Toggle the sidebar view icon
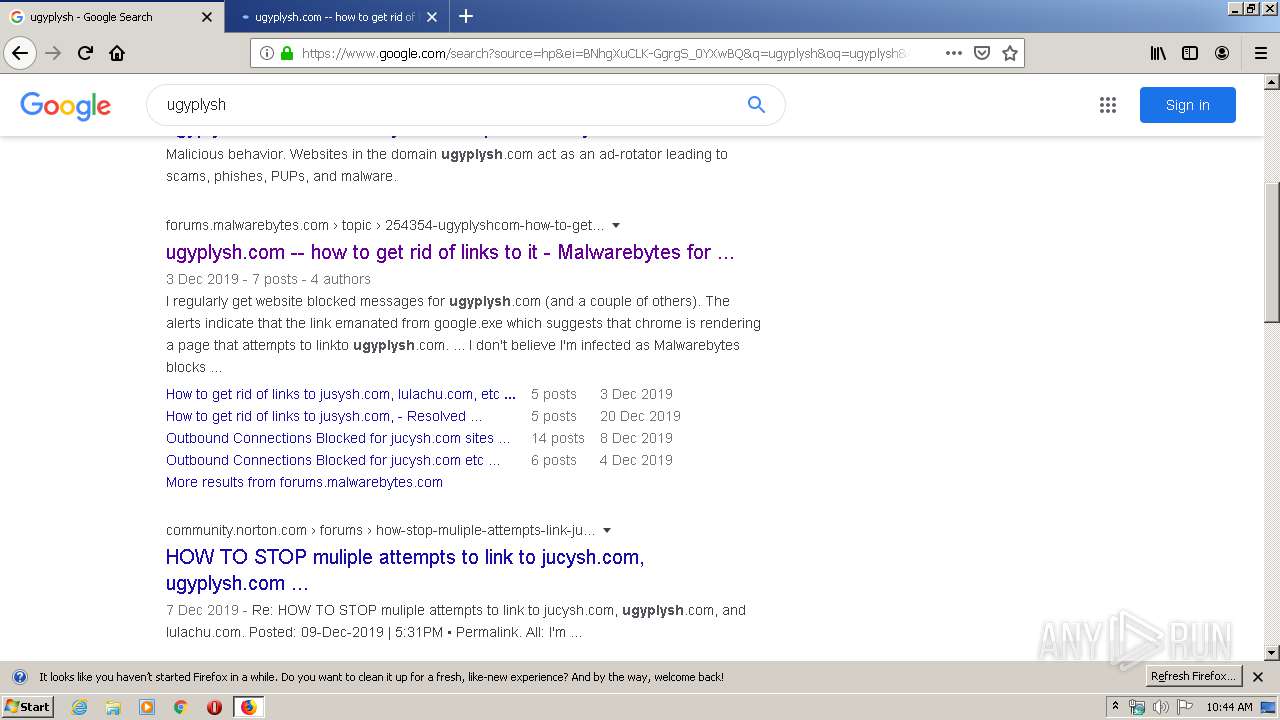The height and width of the screenshot is (720, 1280). click(x=1190, y=53)
